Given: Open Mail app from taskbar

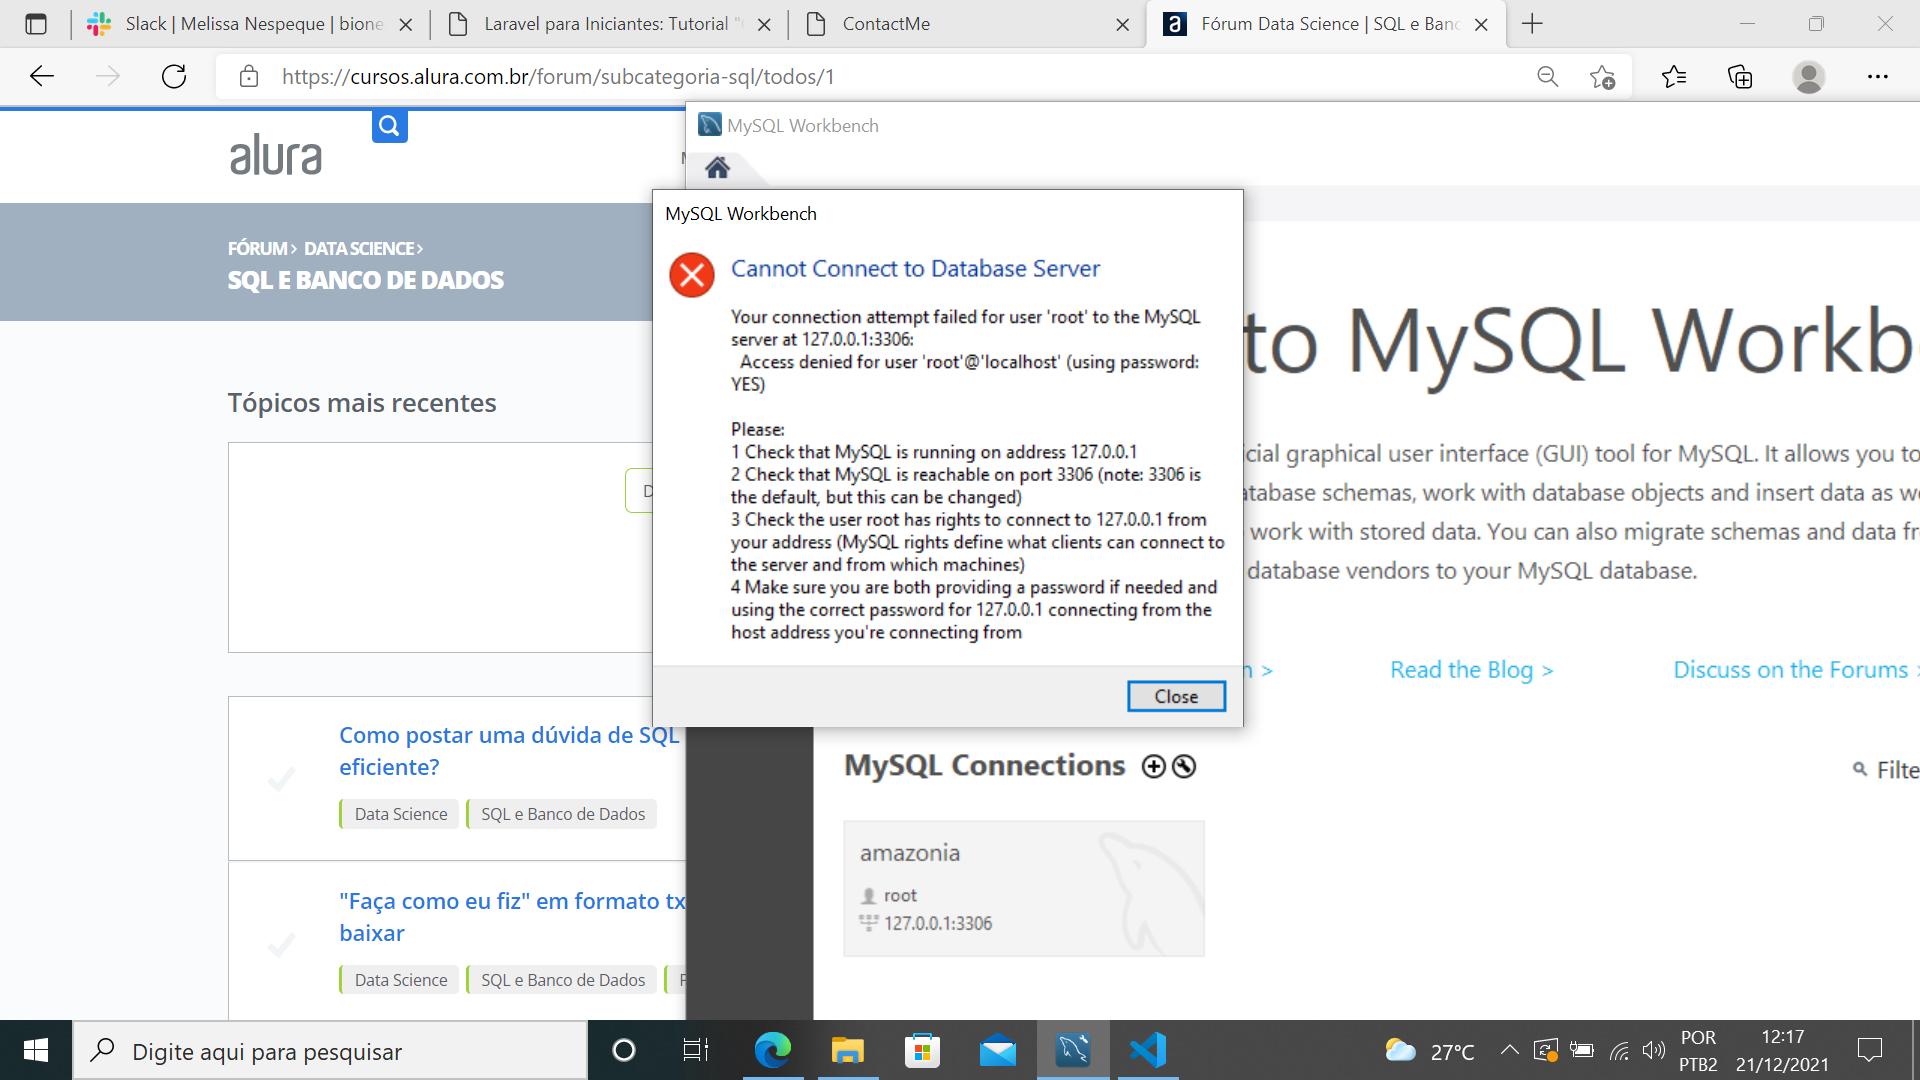Looking at the screenshot, I should pos(998,1050).
